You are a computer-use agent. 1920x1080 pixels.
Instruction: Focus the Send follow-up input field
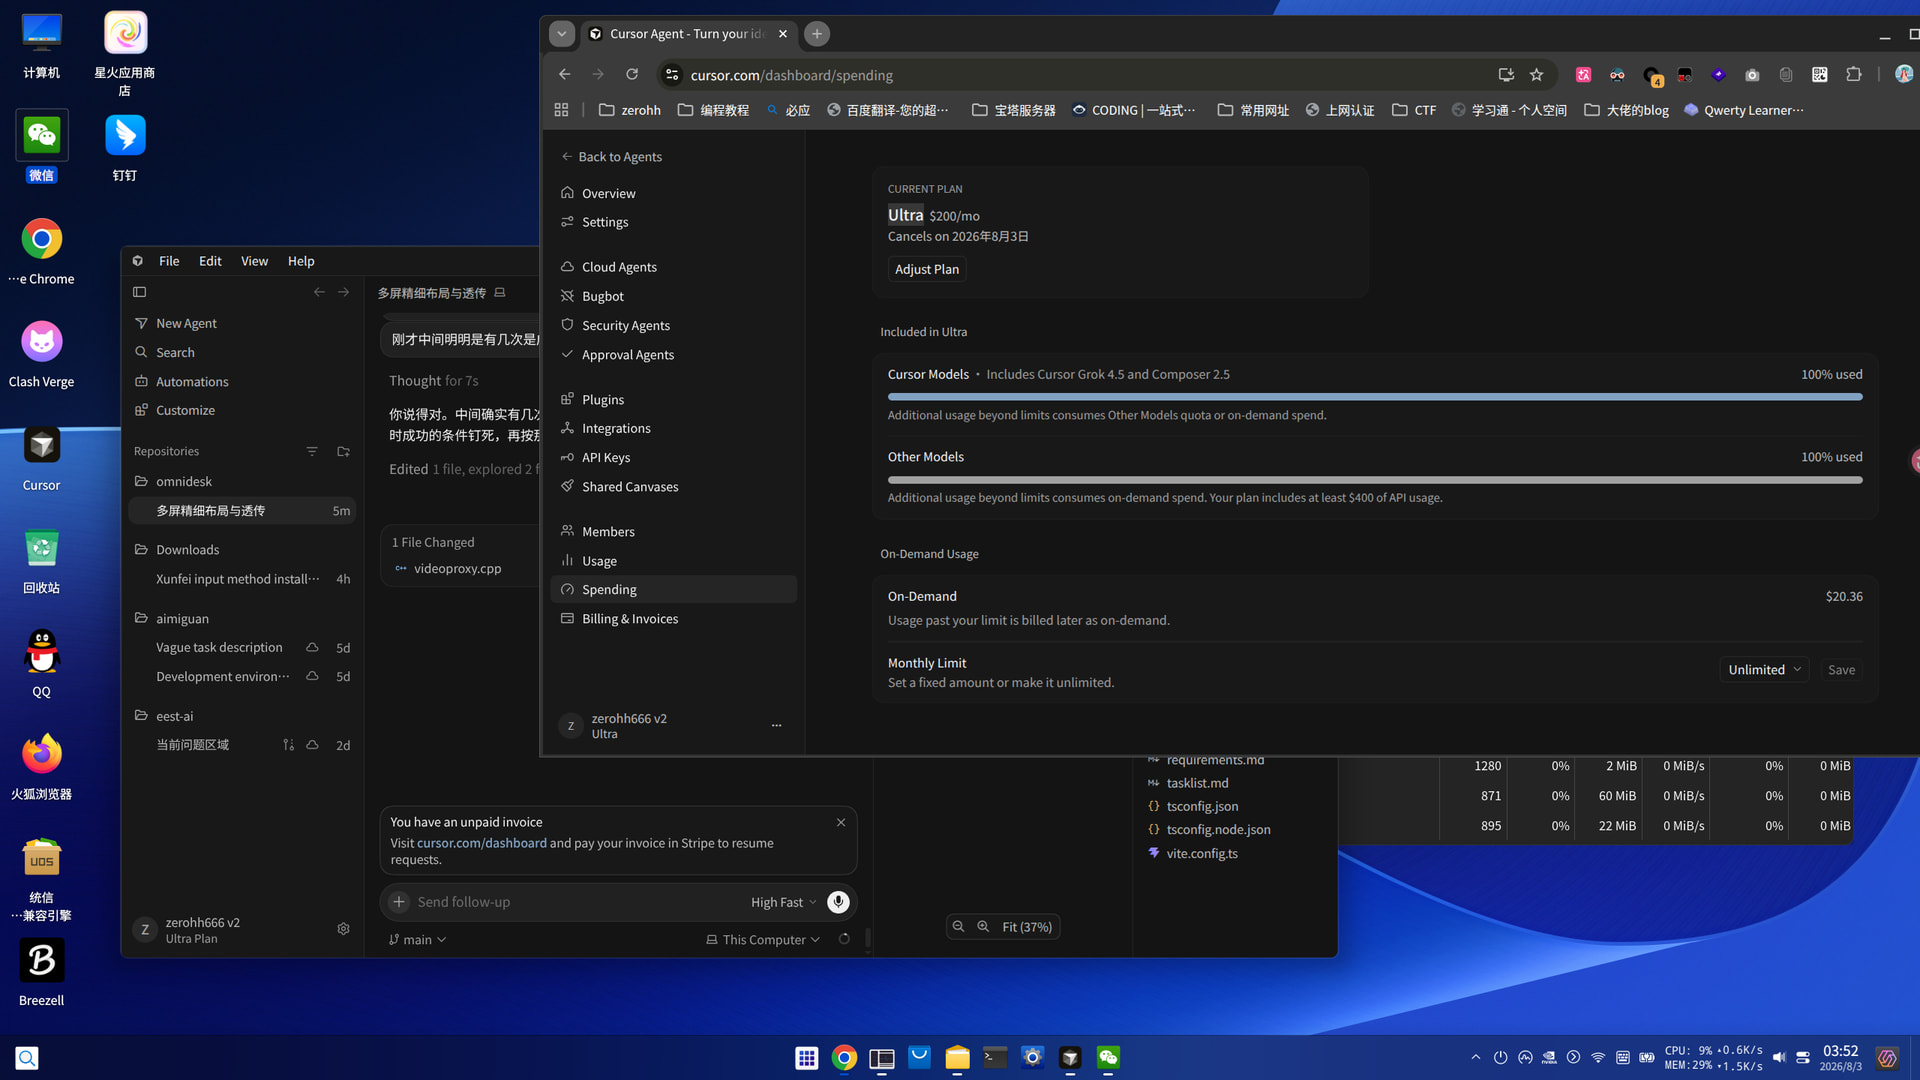point(580,902)
